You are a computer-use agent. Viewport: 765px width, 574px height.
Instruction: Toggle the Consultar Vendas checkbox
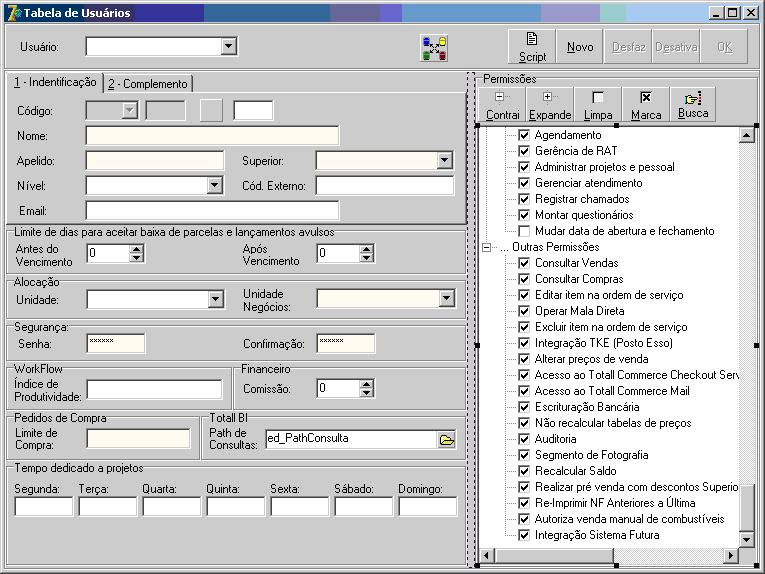524,263
